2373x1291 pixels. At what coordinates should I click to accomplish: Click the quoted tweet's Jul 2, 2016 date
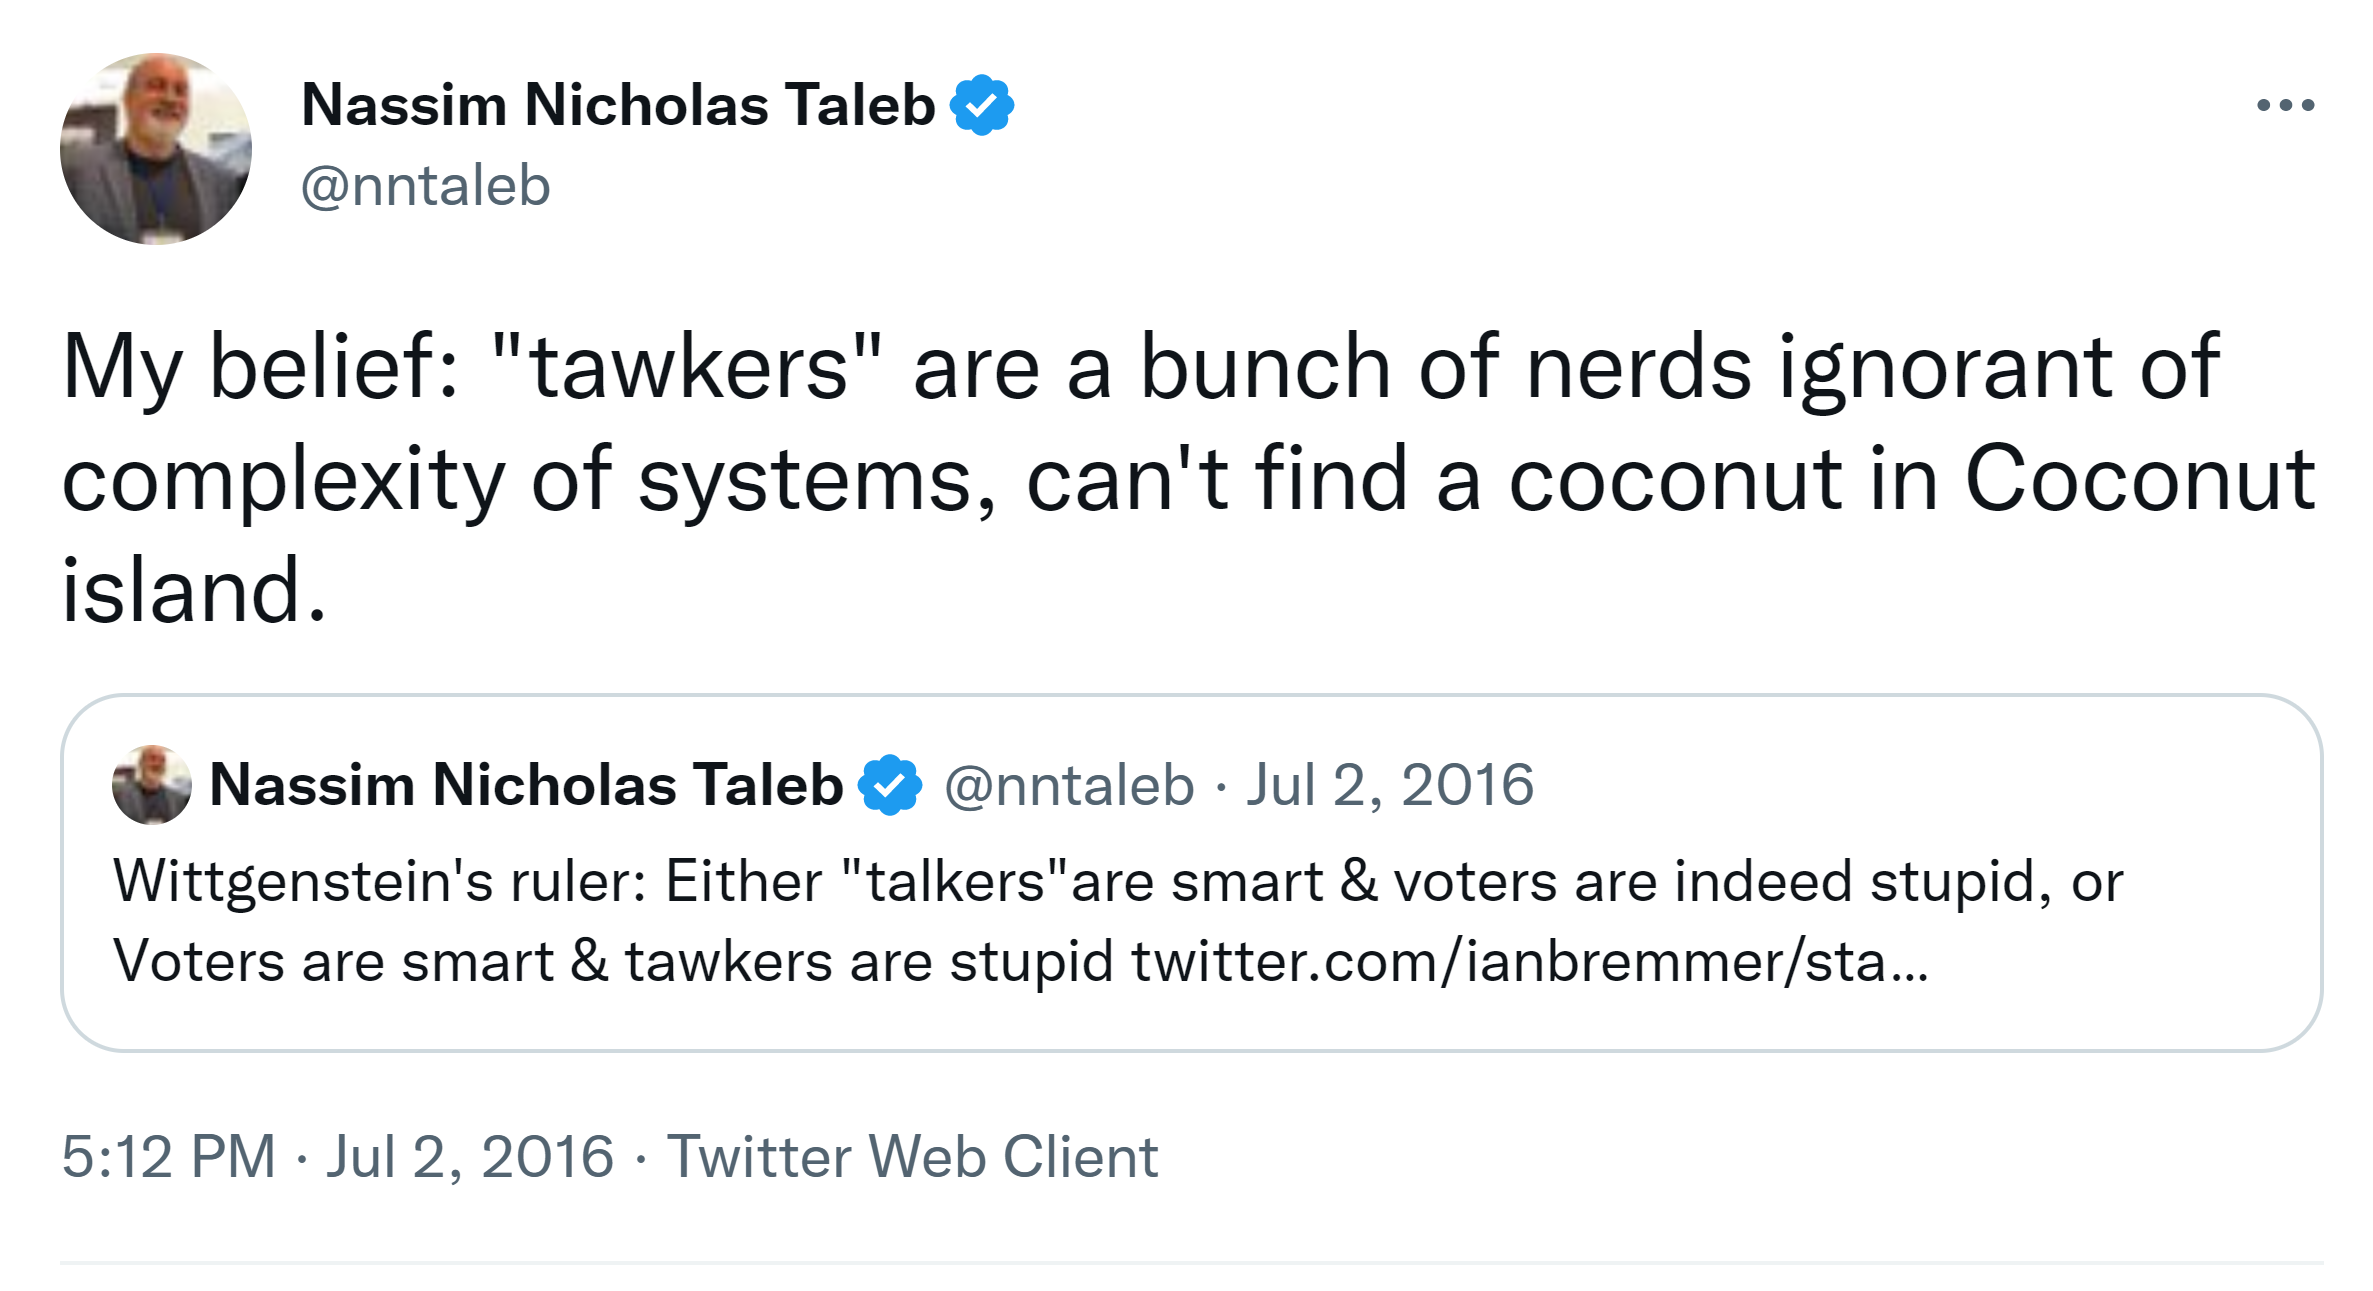[1389, 785]
